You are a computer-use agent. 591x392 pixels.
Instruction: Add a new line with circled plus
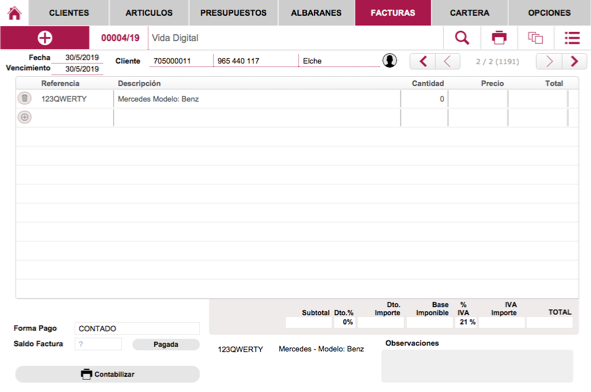click(x=24, y=117)
